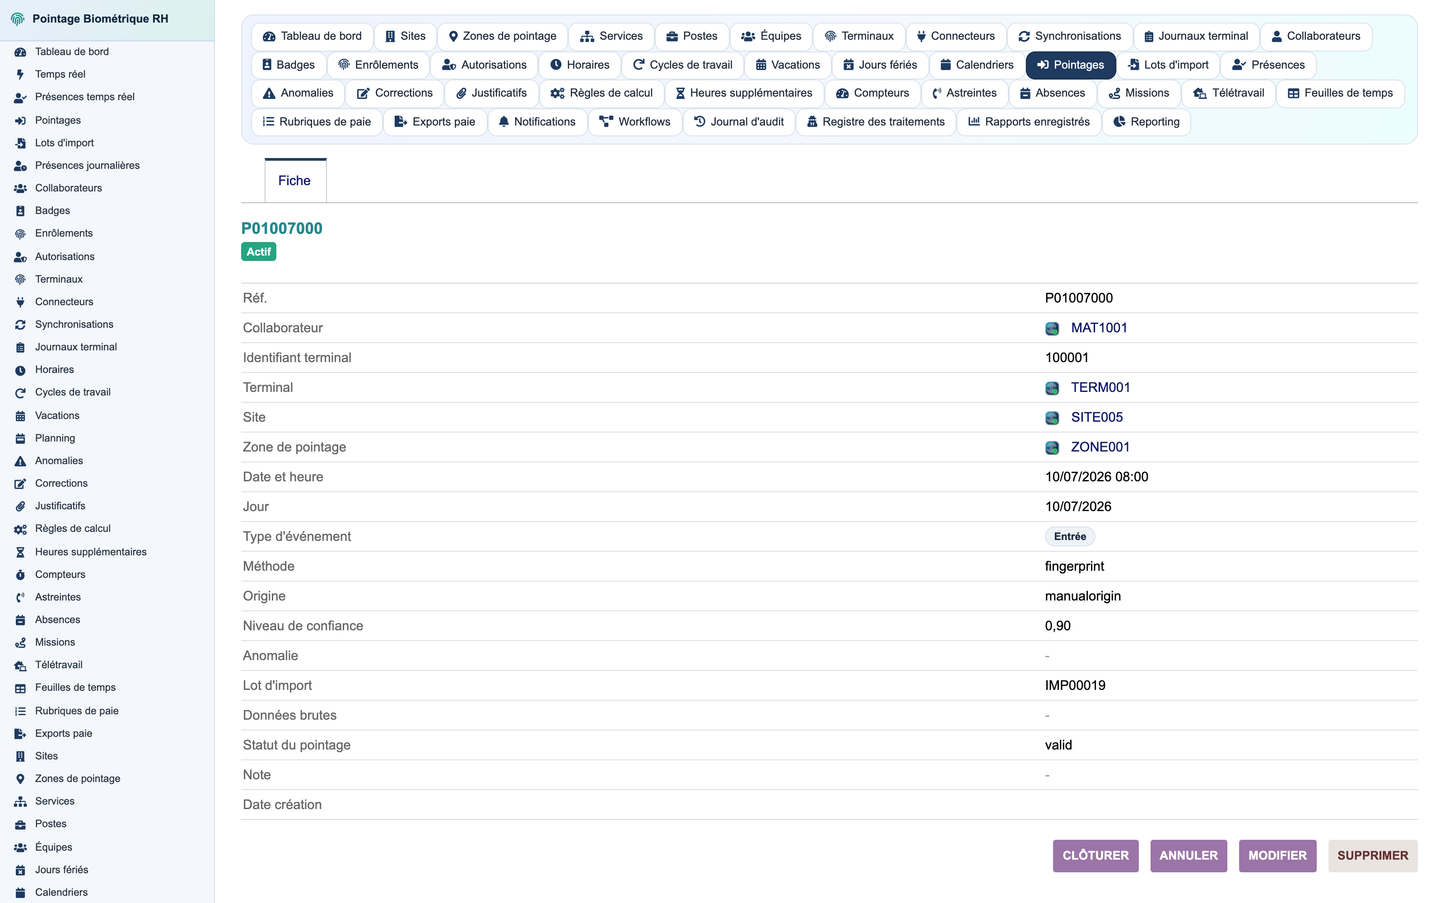The image size is (1445, 903).
Task: Open terminal link TERM001
Action: click(x=1100, y=388)
